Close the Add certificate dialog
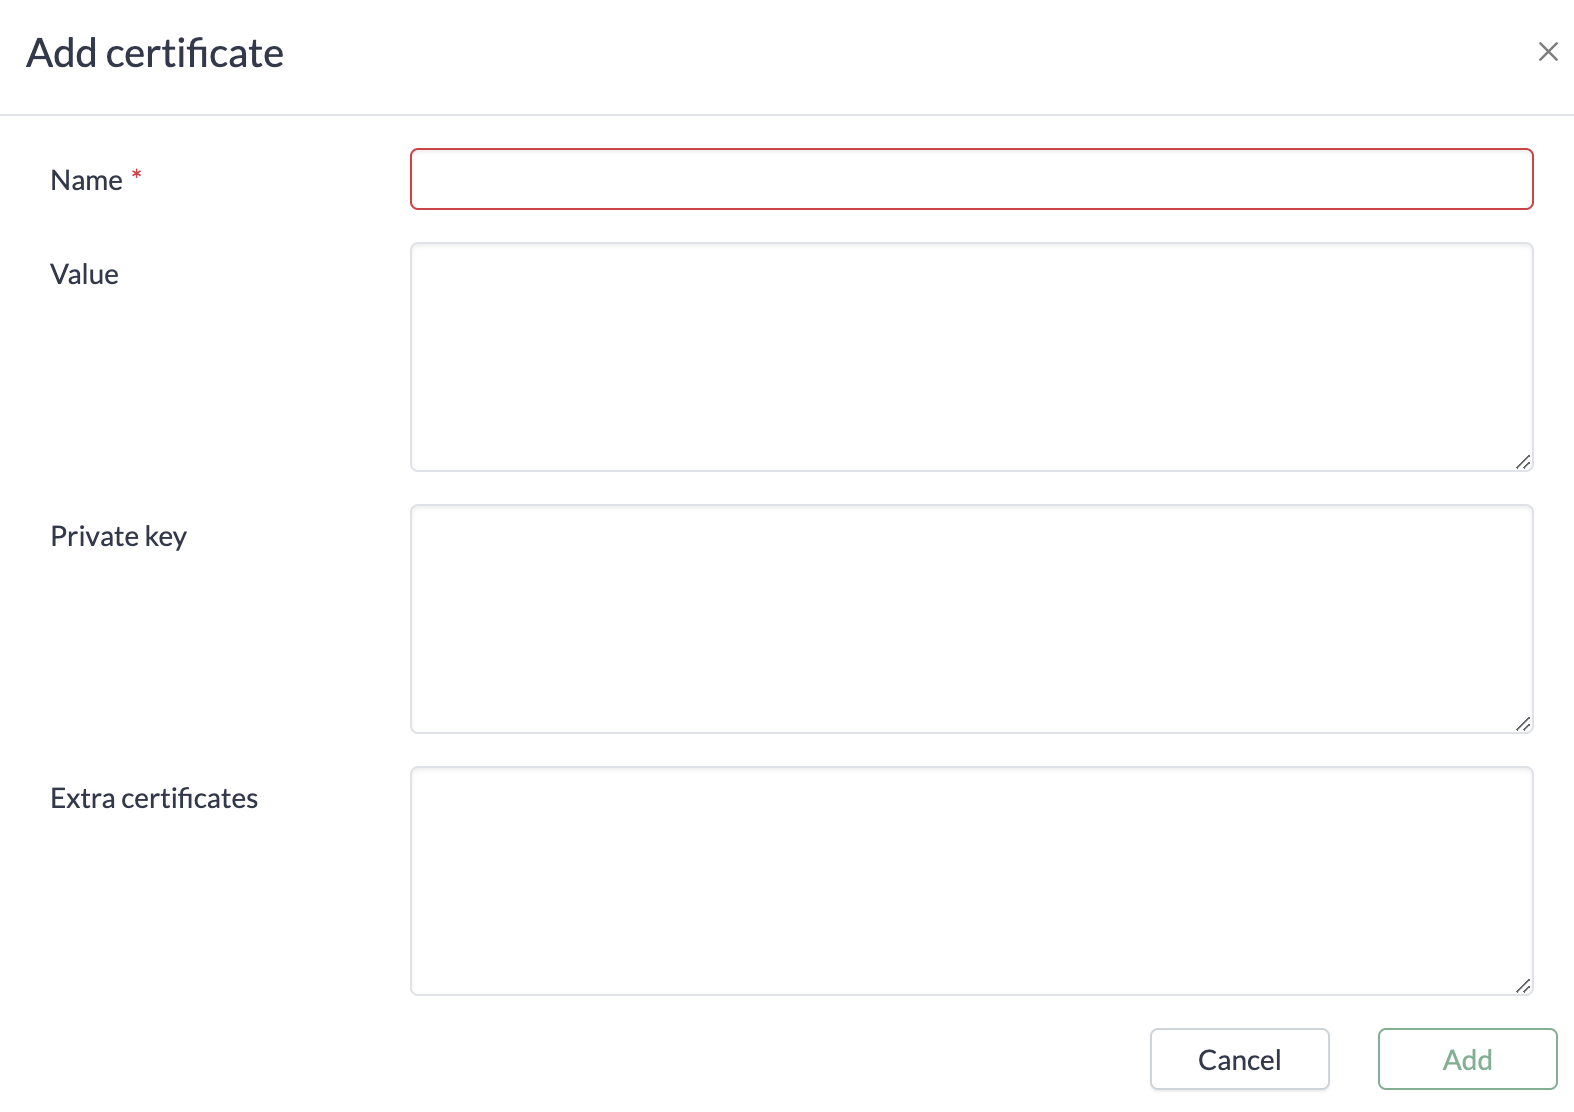The width and height of the screenshot is (1574, 1112). 1547,52
